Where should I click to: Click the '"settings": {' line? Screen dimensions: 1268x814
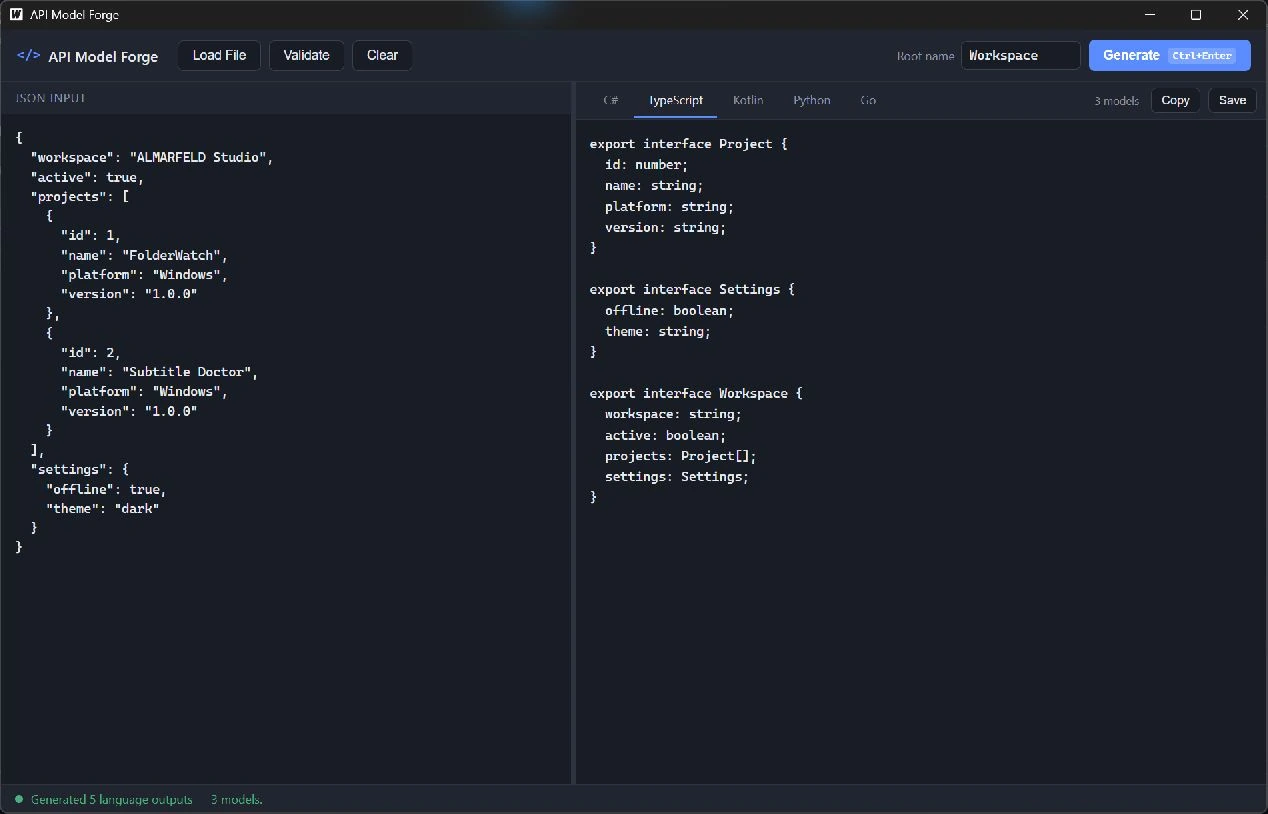point(80,469)
